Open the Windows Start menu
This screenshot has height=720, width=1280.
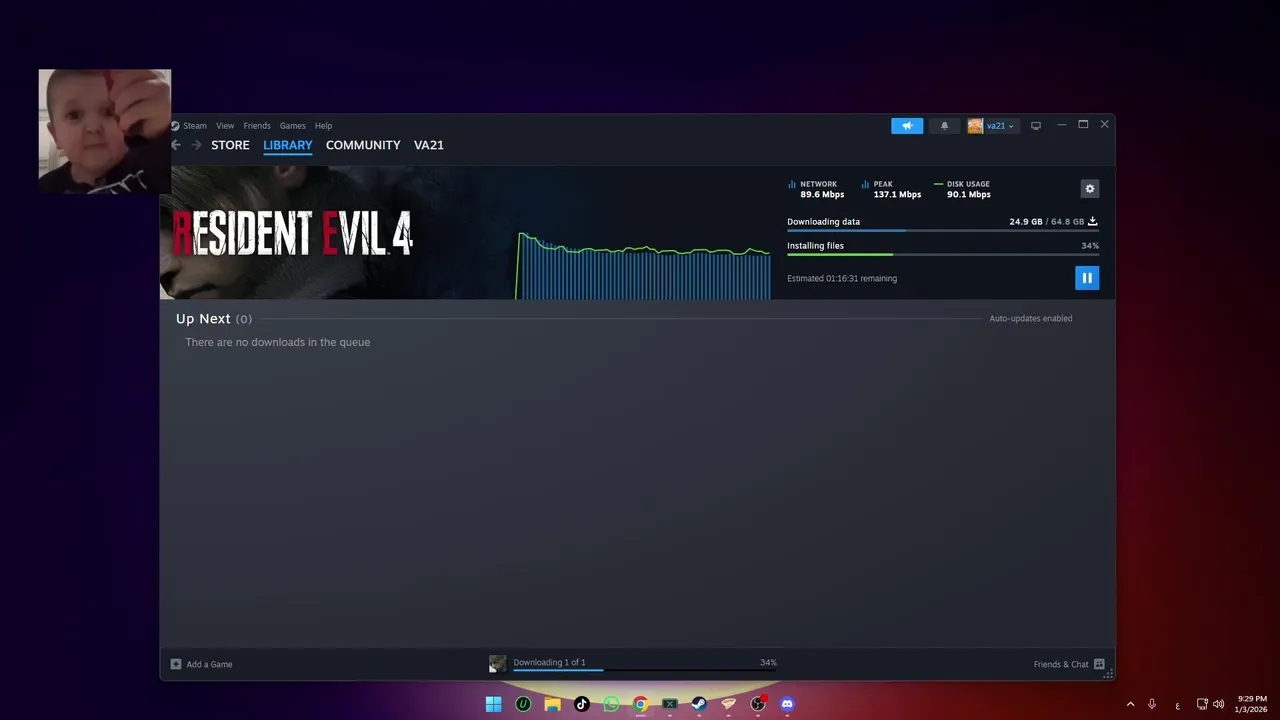pos(493,704)
